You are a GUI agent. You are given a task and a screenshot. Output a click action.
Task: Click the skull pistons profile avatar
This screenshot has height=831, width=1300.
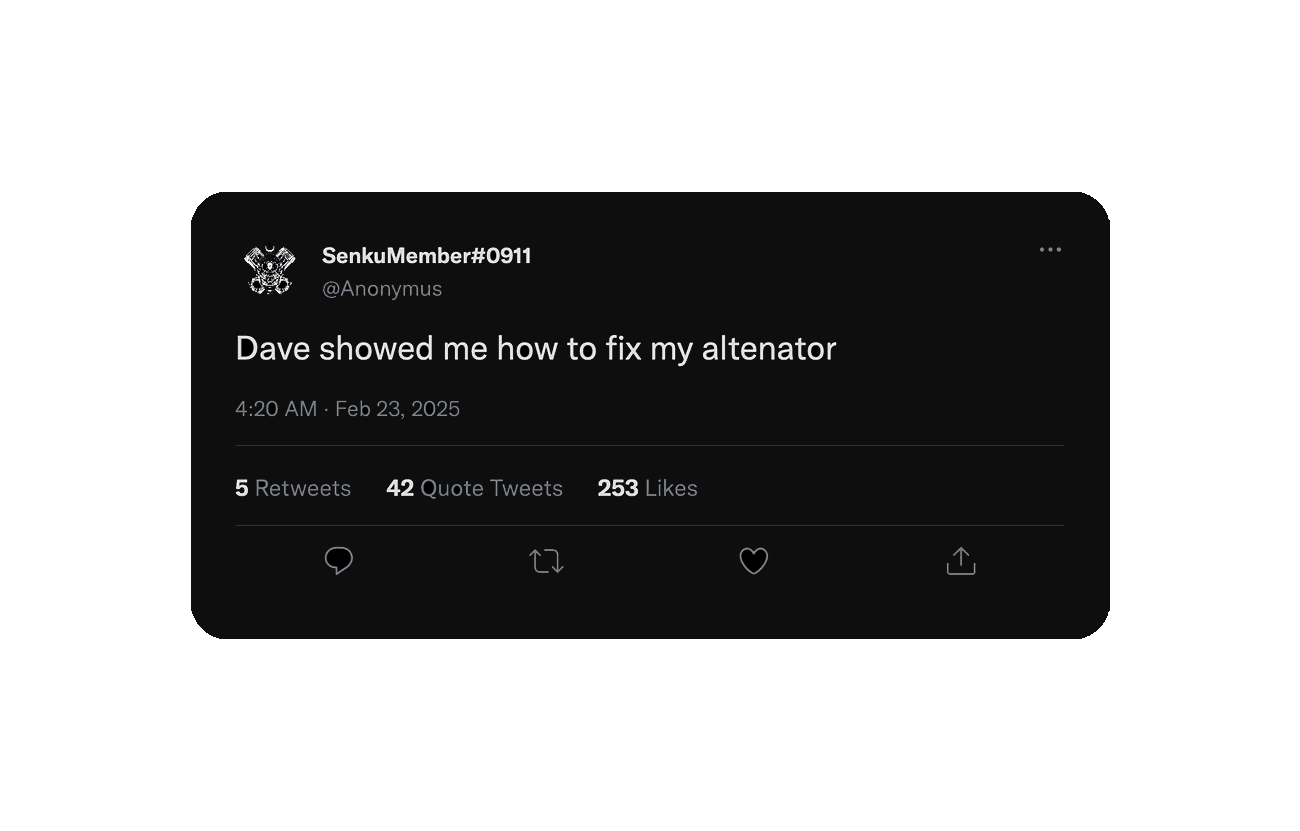tap(269, 270)
